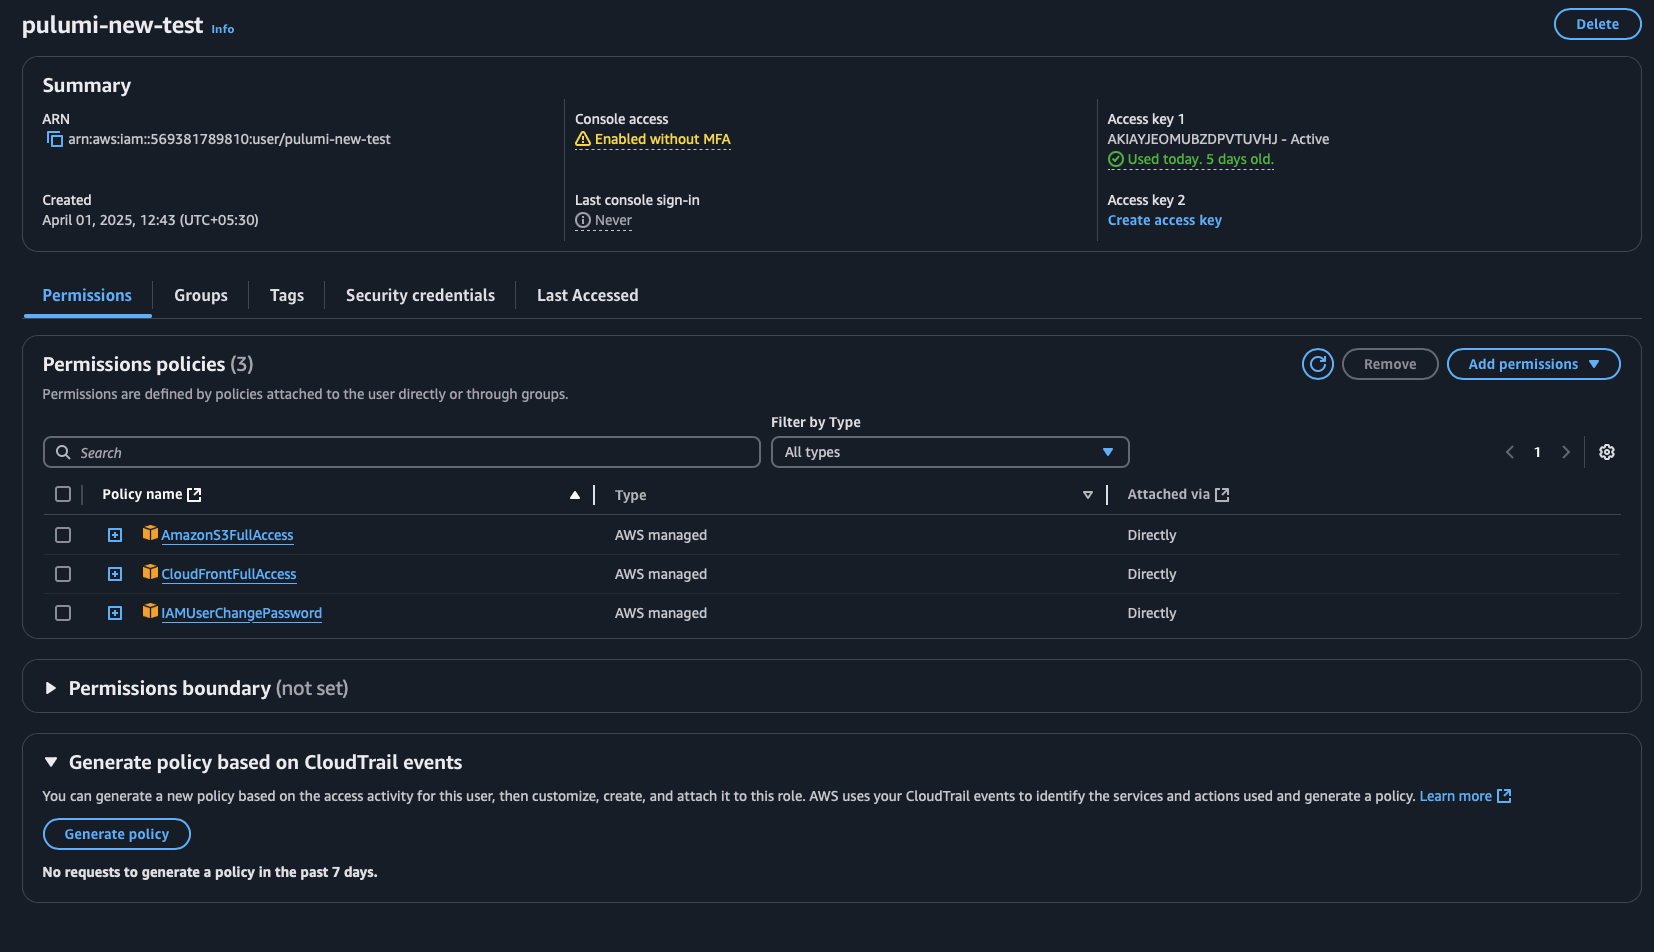This screenshot has height=952, width=1654.
Task: Click the Created date April 01, 2025 text
Action: 150,220
